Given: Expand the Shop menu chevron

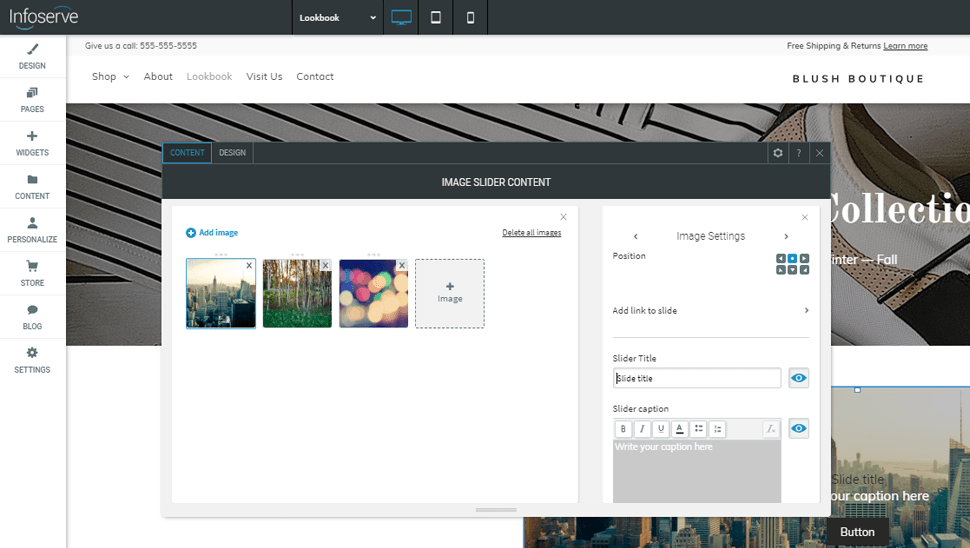Looking at the screenshot, I should [126, 77].
